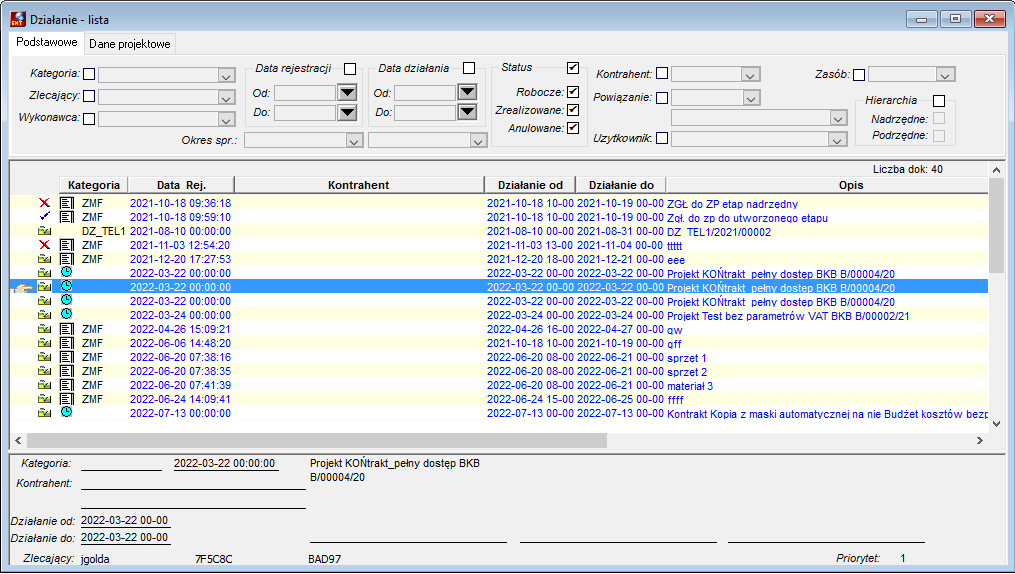Click the Kontrahent column header

click(x=359, y=185)
